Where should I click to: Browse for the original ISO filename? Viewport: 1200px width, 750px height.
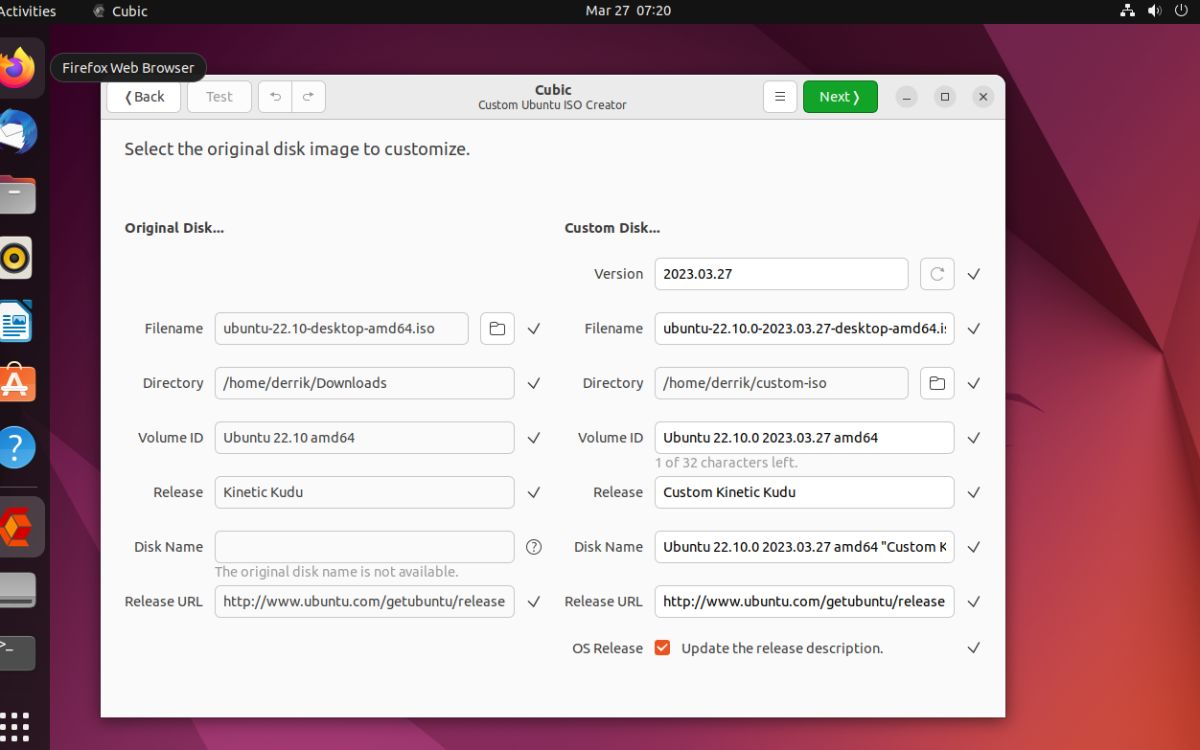point(497,328)
